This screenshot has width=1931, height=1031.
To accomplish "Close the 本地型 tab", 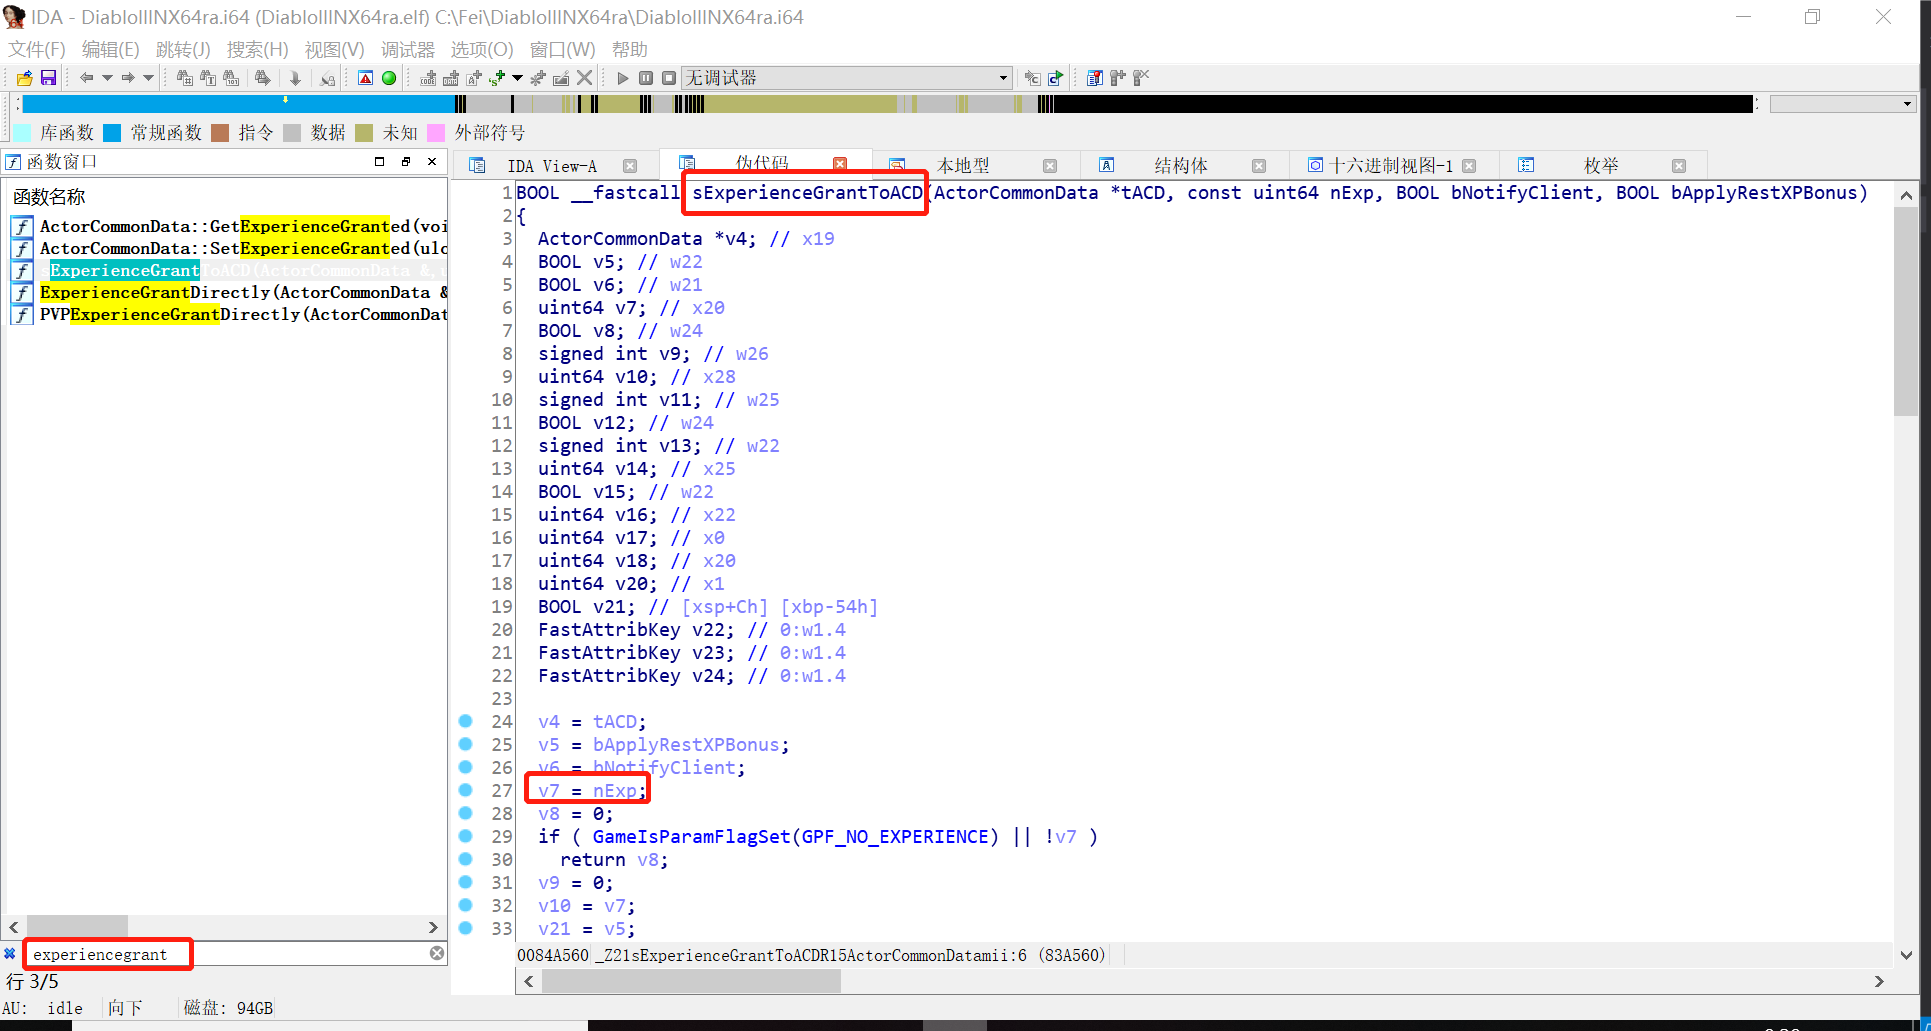I will click(x=1050, y=166).
